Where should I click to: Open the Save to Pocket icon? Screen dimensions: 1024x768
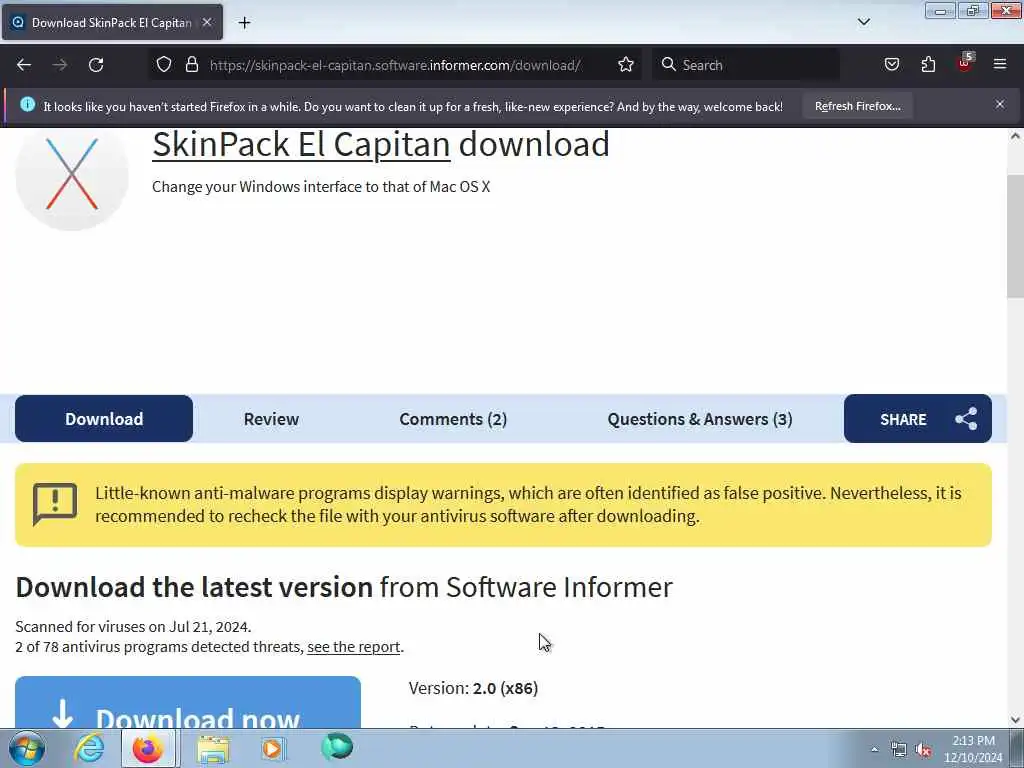(891, 65)
